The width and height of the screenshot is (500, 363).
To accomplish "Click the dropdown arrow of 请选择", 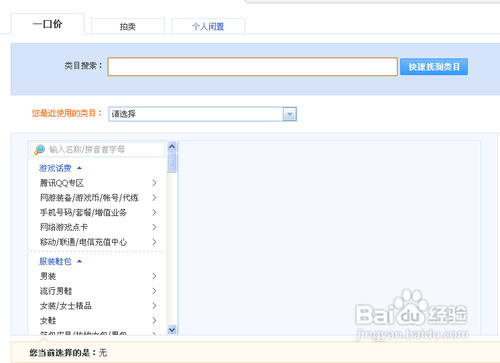I will 290,114.
